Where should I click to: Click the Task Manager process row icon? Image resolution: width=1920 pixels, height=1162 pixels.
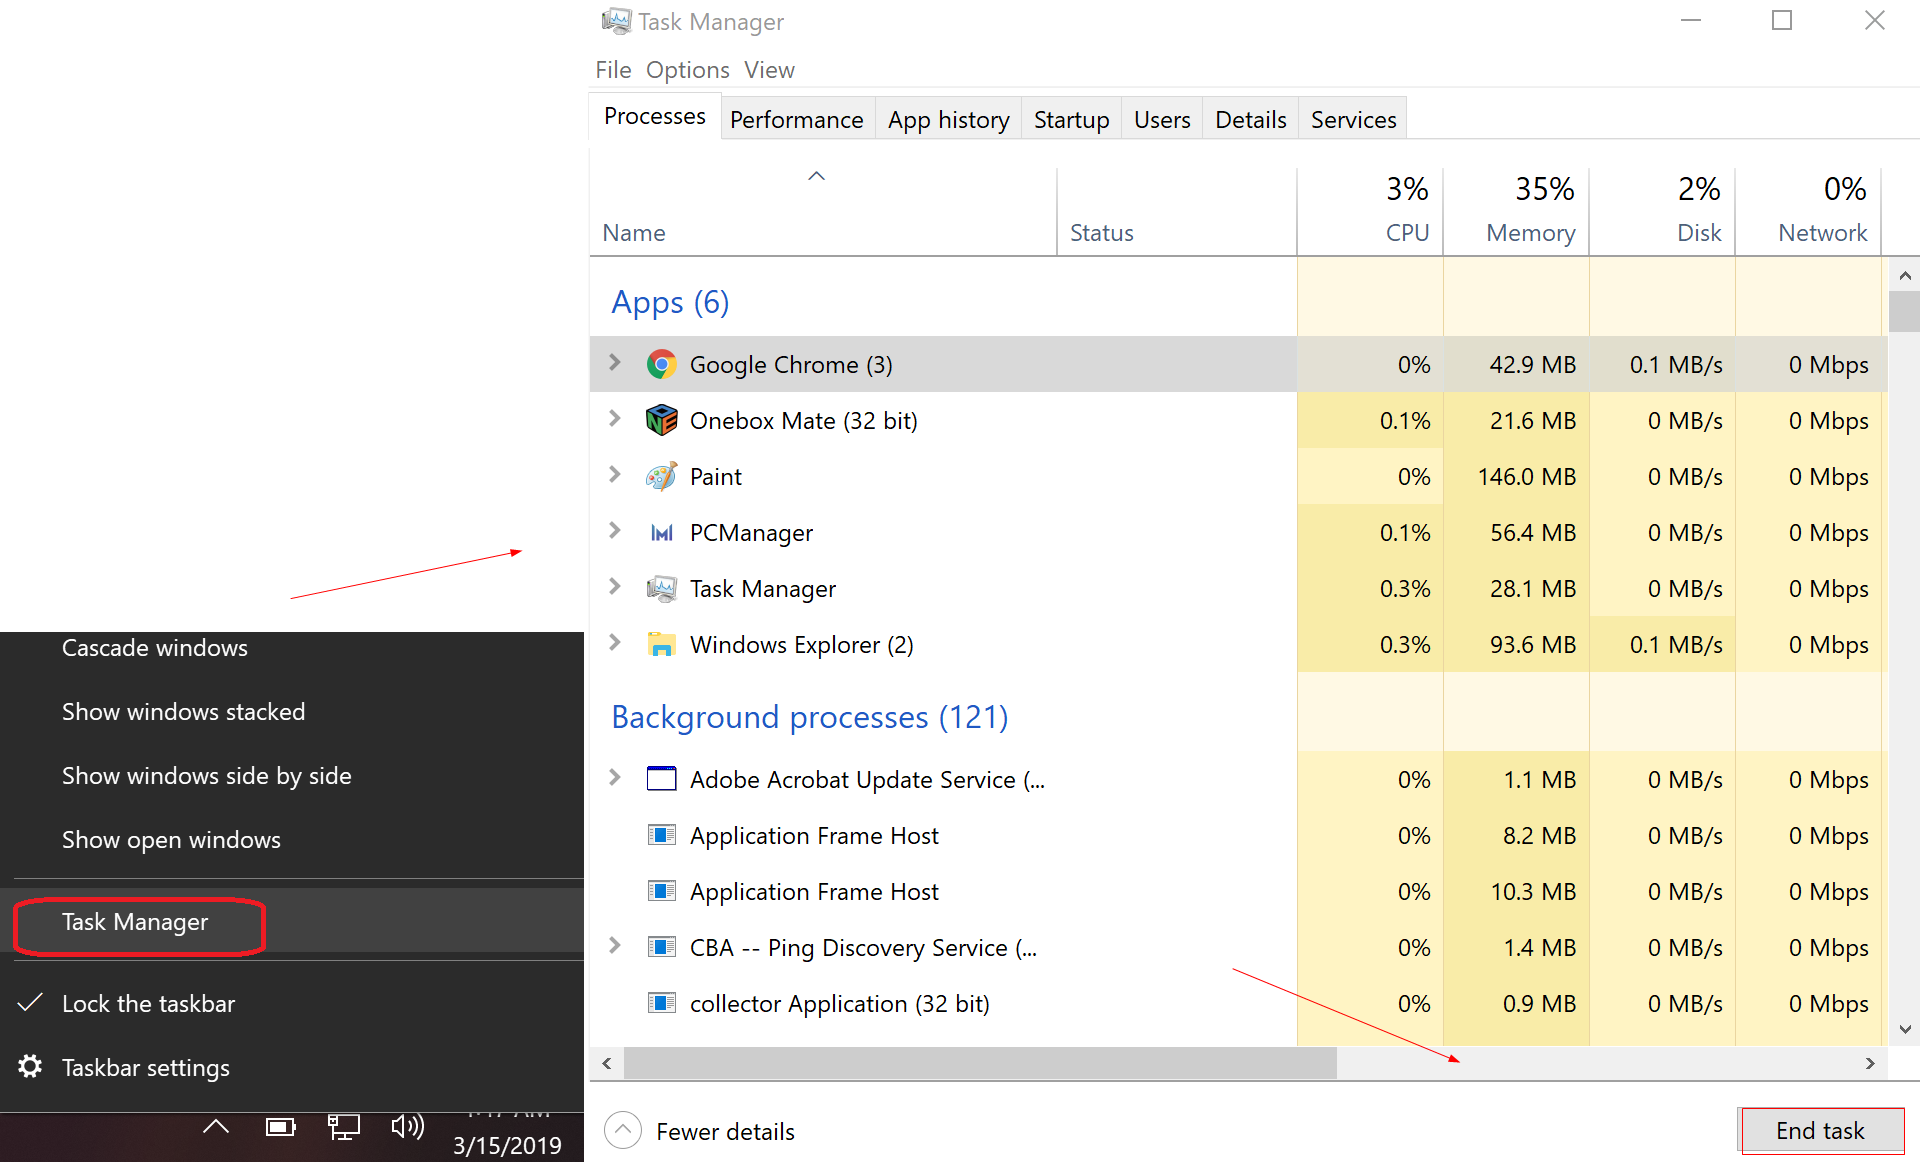(x=661, y=589)
